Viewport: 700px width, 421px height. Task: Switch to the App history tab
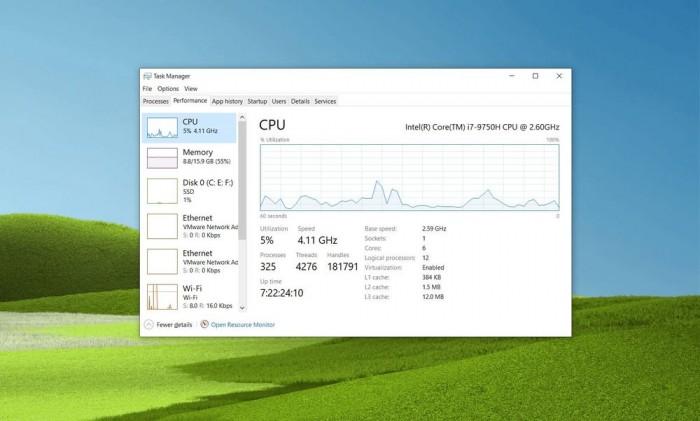pyautogui.click(x=227, y=101)
